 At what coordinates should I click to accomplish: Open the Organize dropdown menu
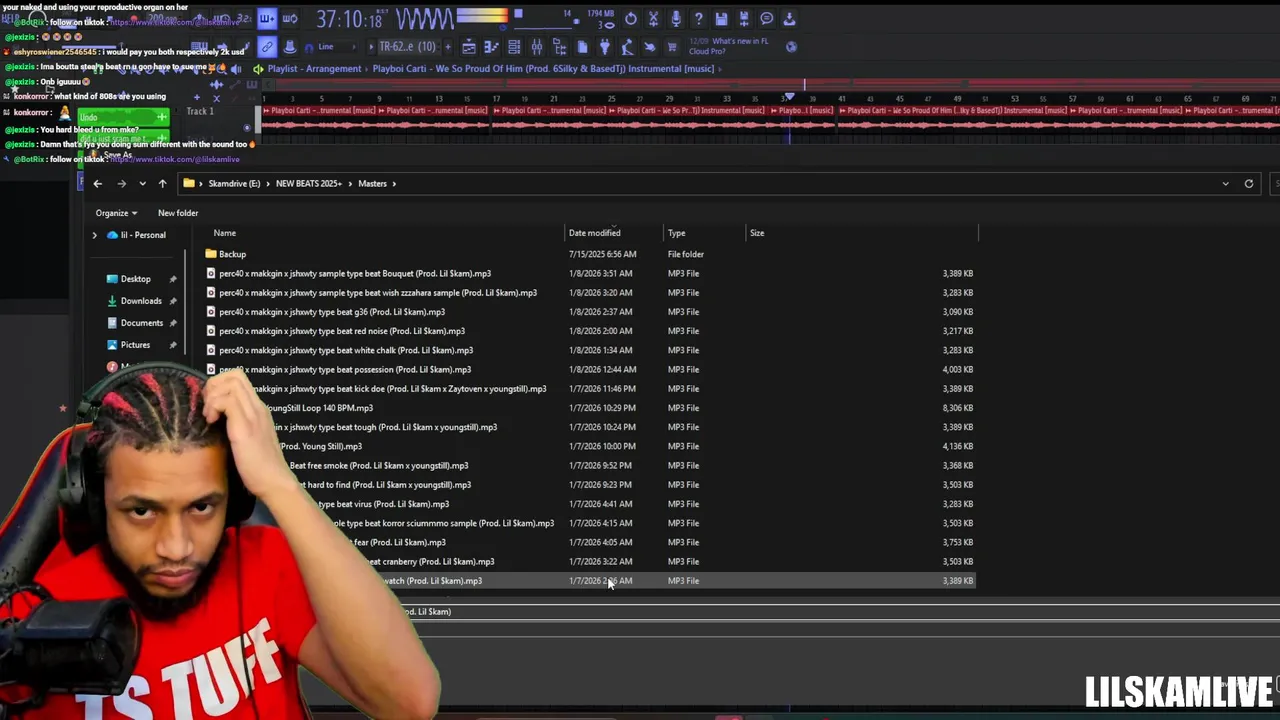[x=116, y=213]
